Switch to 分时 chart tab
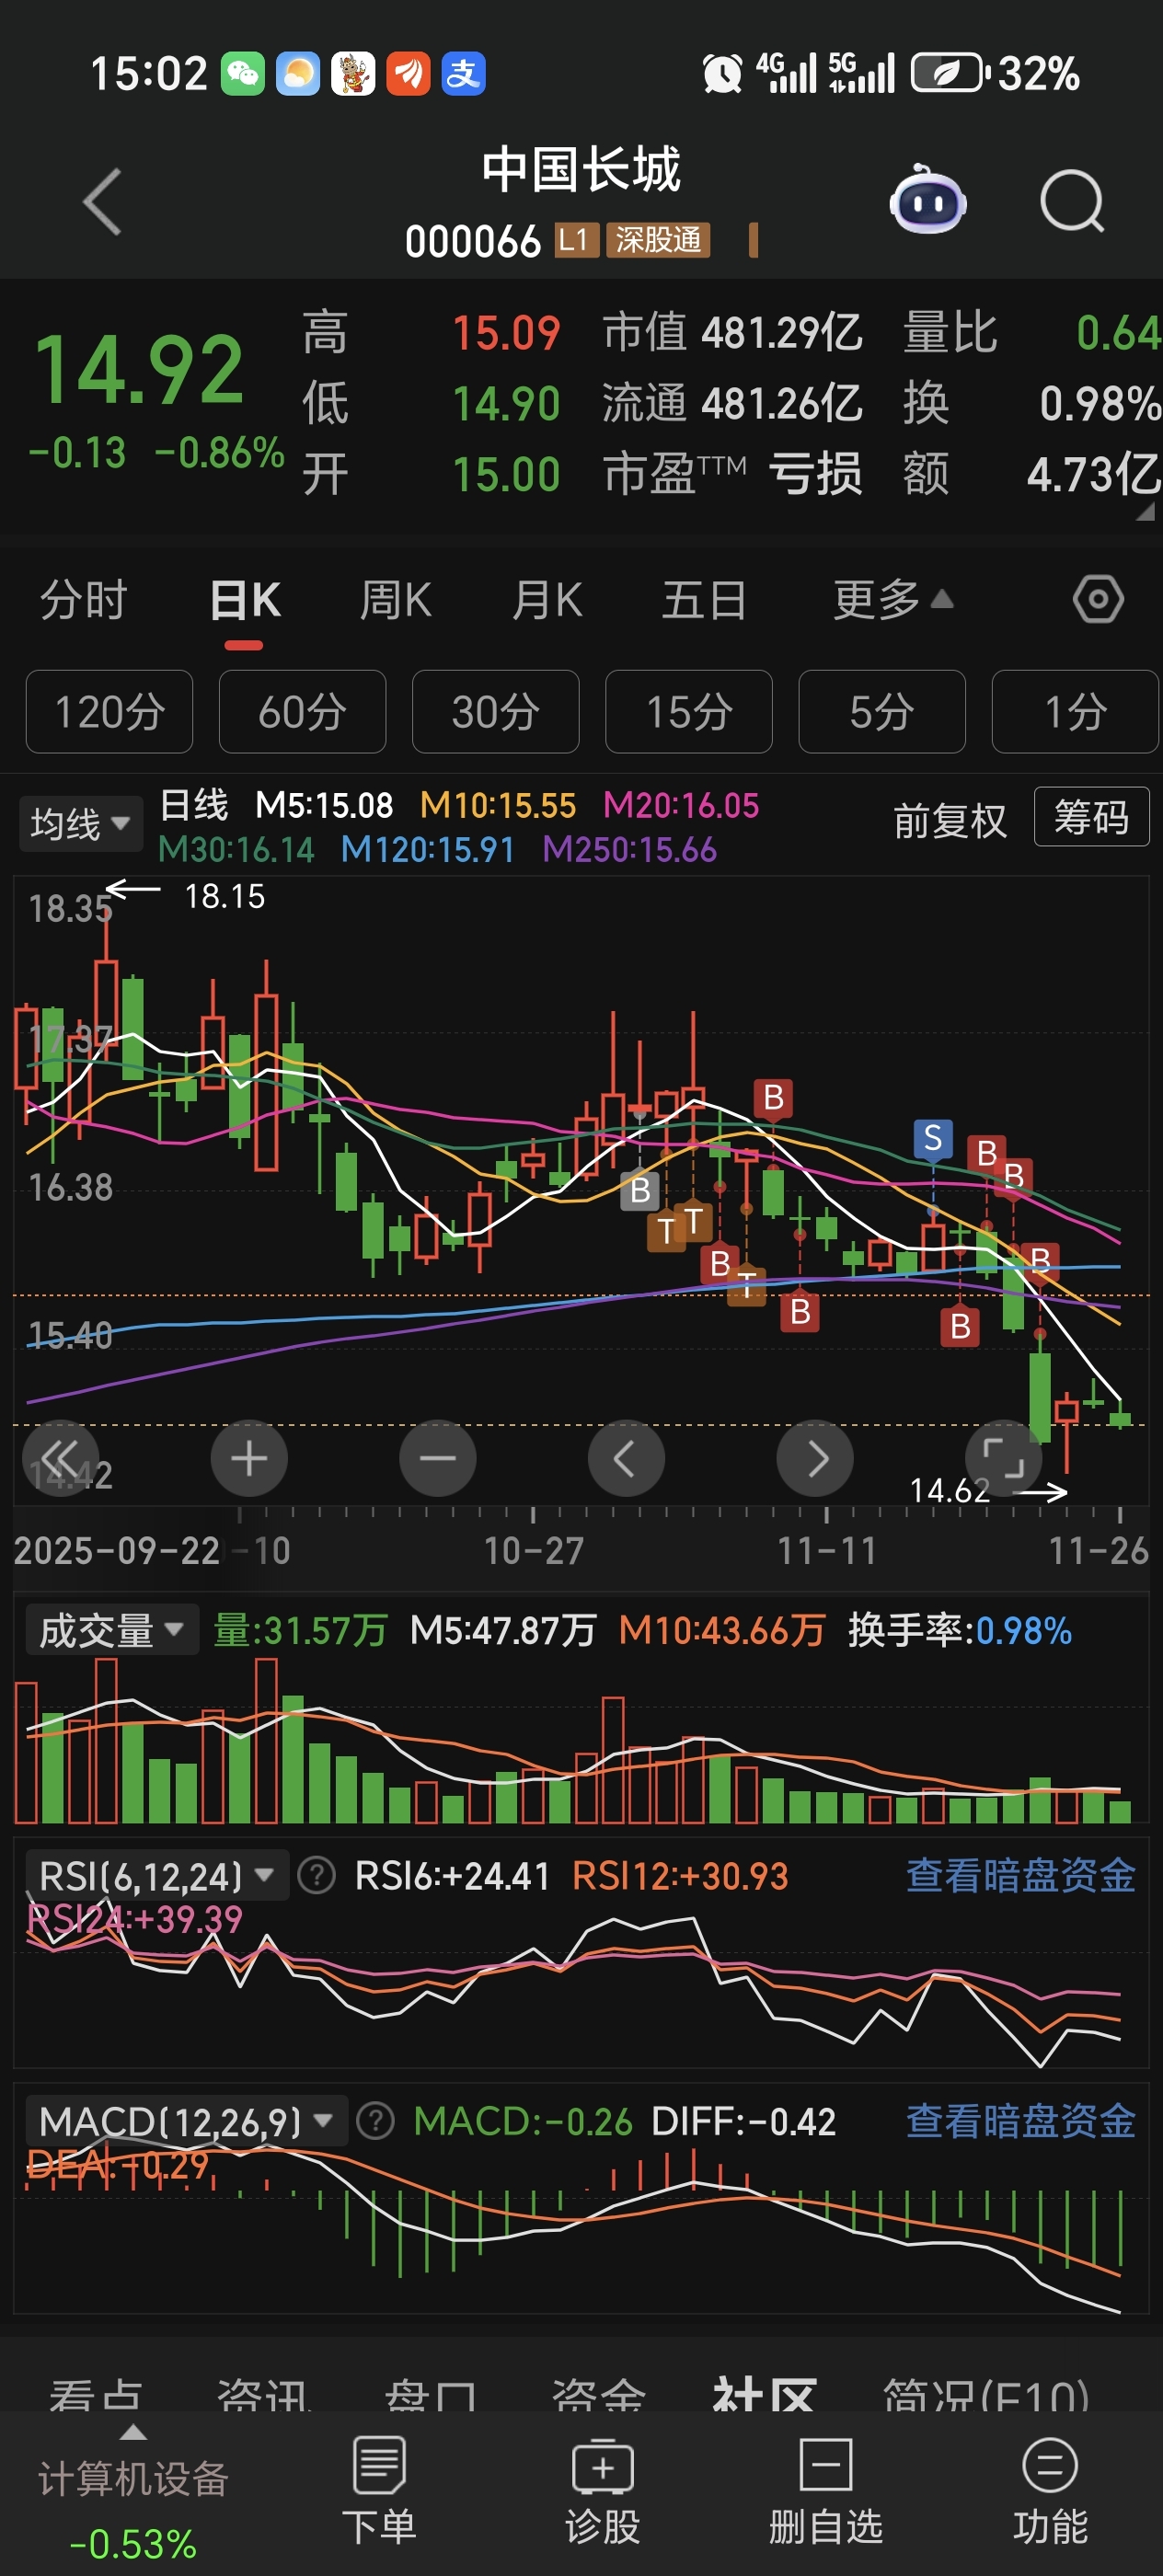Viewport: 1163px width, 2576px height. (x=83, y=600)
